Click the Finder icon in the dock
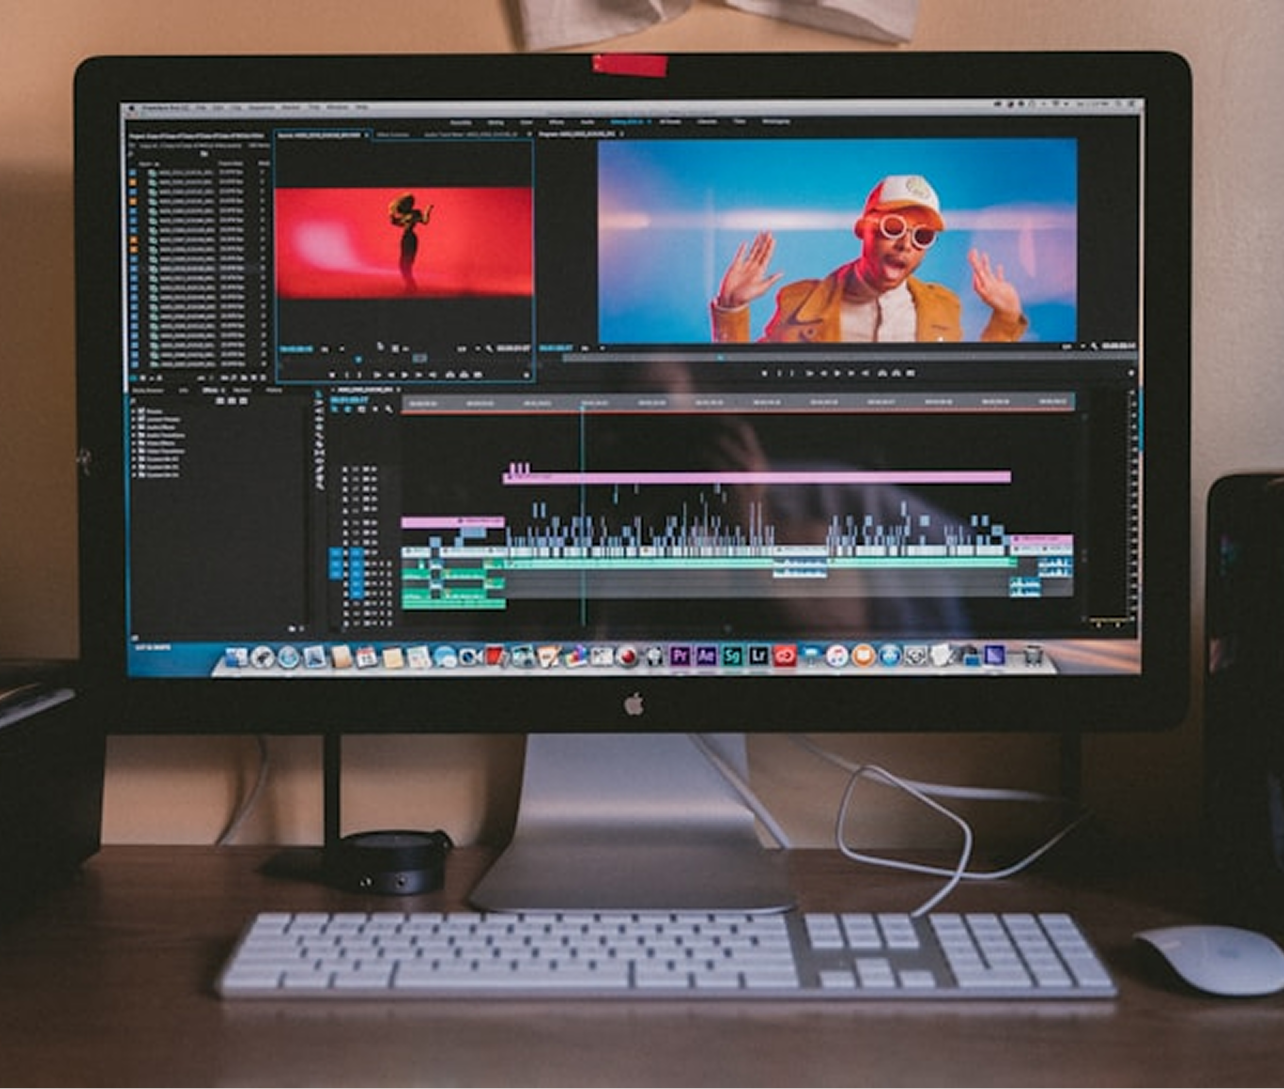Viewport: 1284px width, 1089px height. point(236,657)
